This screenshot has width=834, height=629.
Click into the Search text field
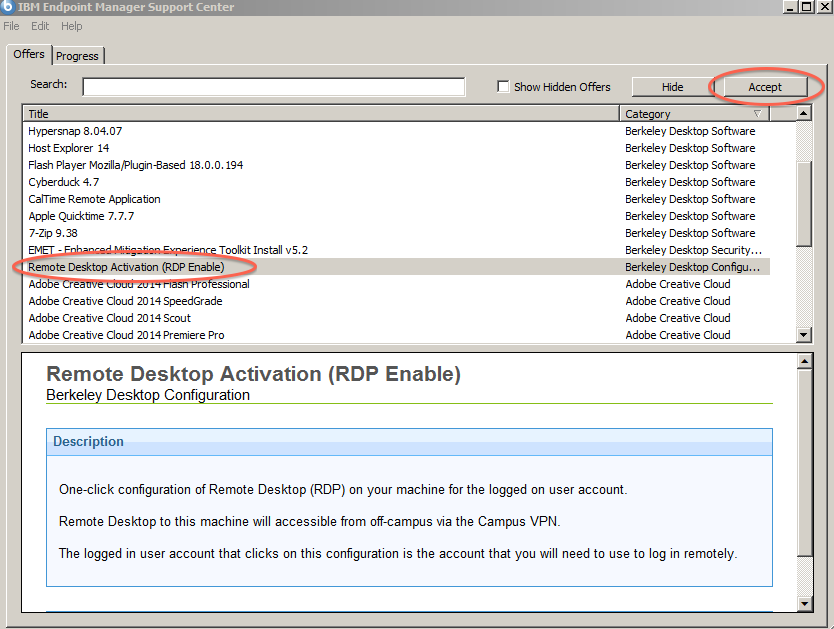pos(273,87)
